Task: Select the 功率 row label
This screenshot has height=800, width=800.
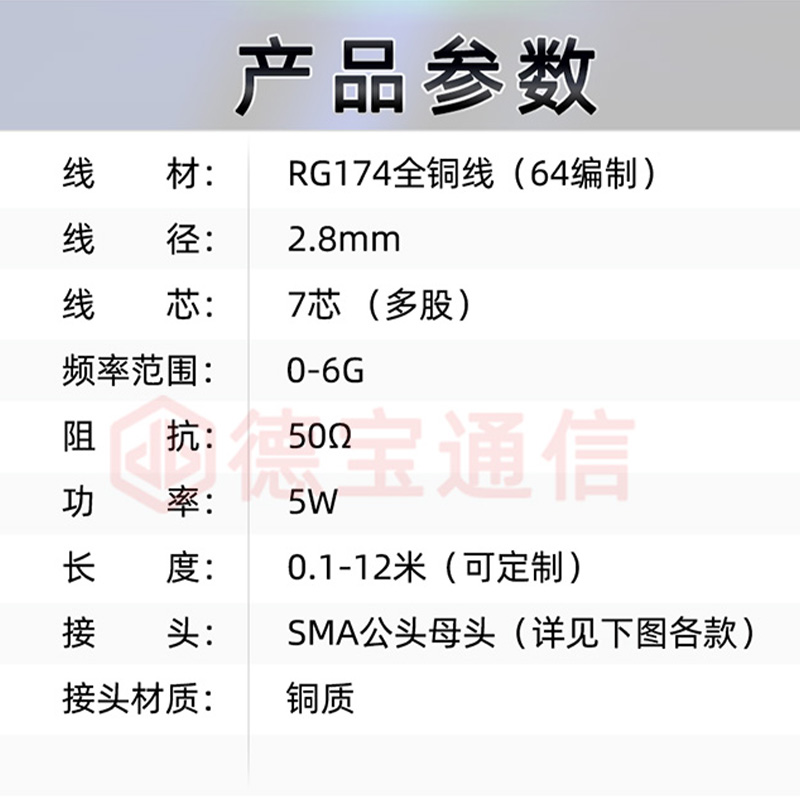Action: click(x=138, y=502)
